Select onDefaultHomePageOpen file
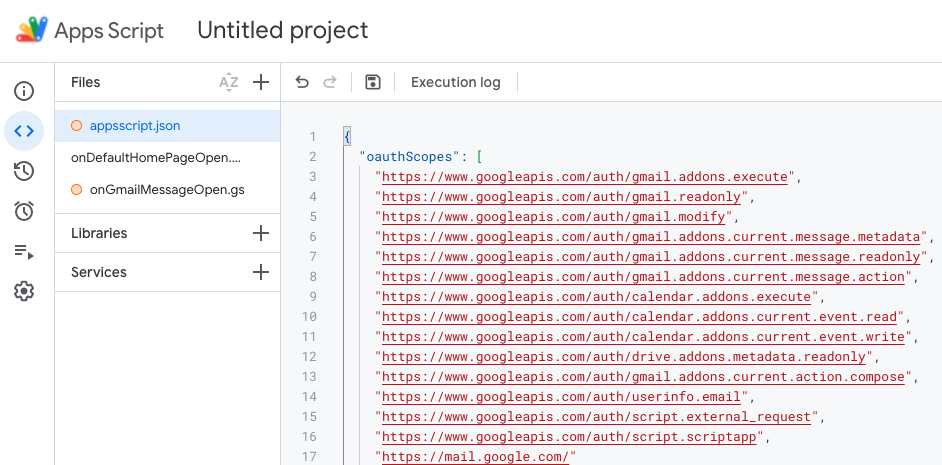Viewport: 942px width, 465px height. coord(168,158)
